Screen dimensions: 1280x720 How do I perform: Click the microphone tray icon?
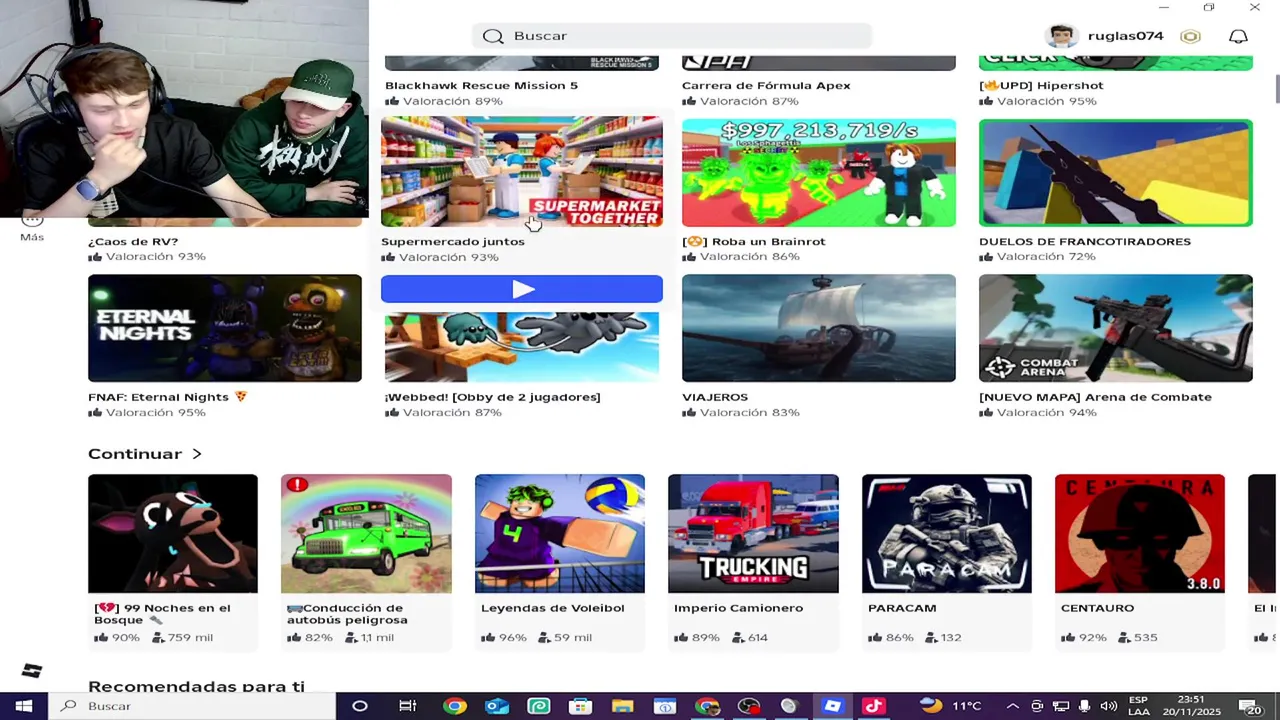tap(1084, 706)
